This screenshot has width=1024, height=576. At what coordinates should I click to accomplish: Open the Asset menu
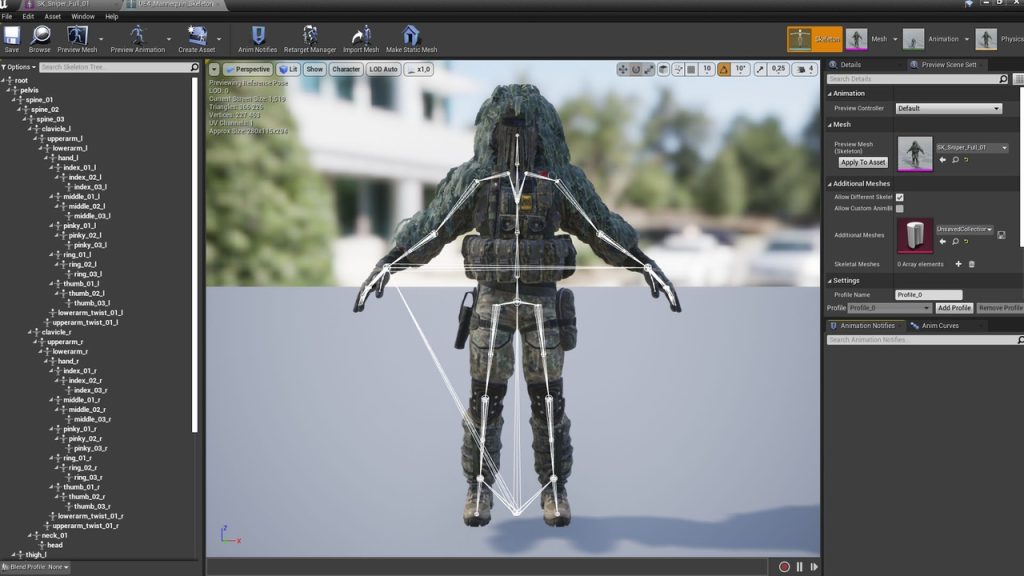pyautogui.click(x=52, y=17)
